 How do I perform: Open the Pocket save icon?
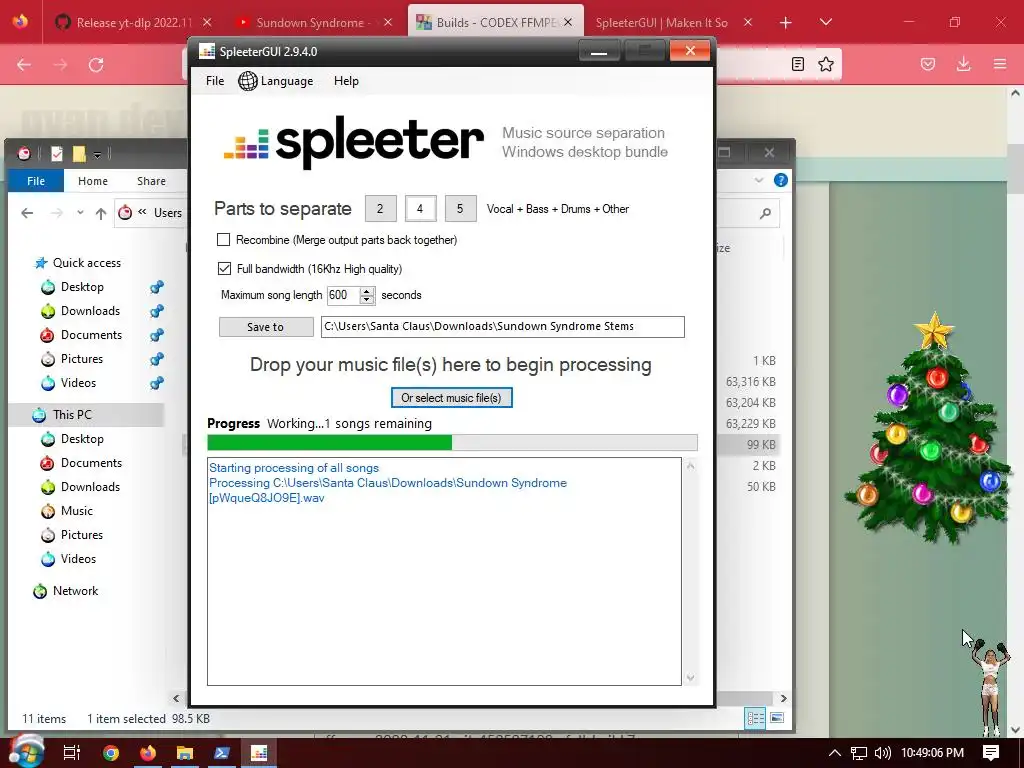(927, 64)
